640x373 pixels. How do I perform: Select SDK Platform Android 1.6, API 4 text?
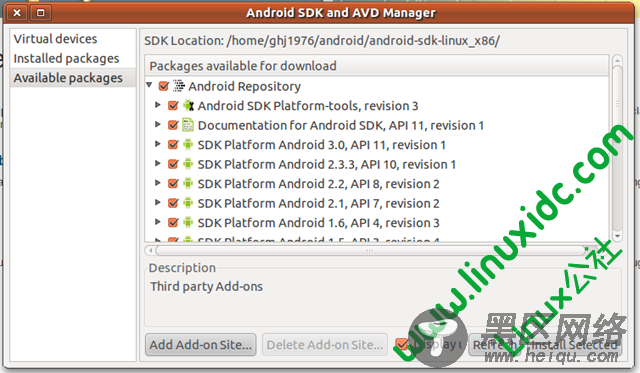point(319,223)
